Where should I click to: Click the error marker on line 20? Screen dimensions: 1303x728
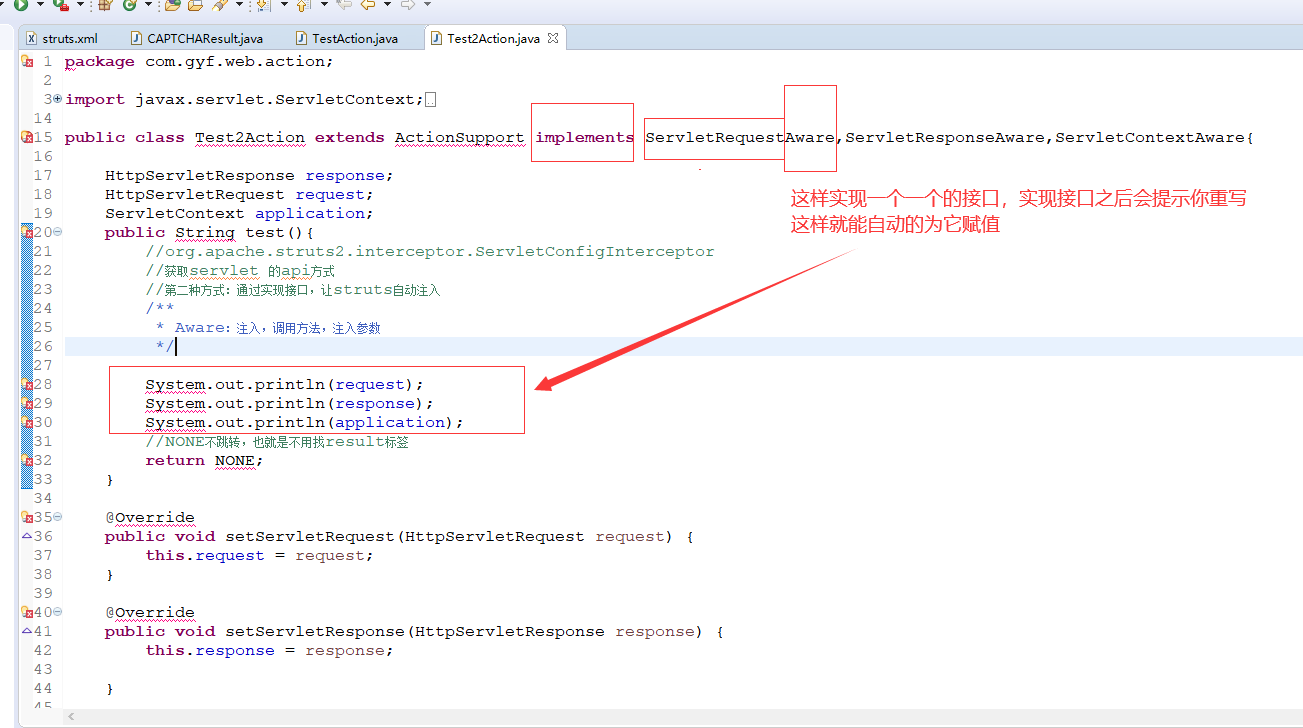(28, 233)
